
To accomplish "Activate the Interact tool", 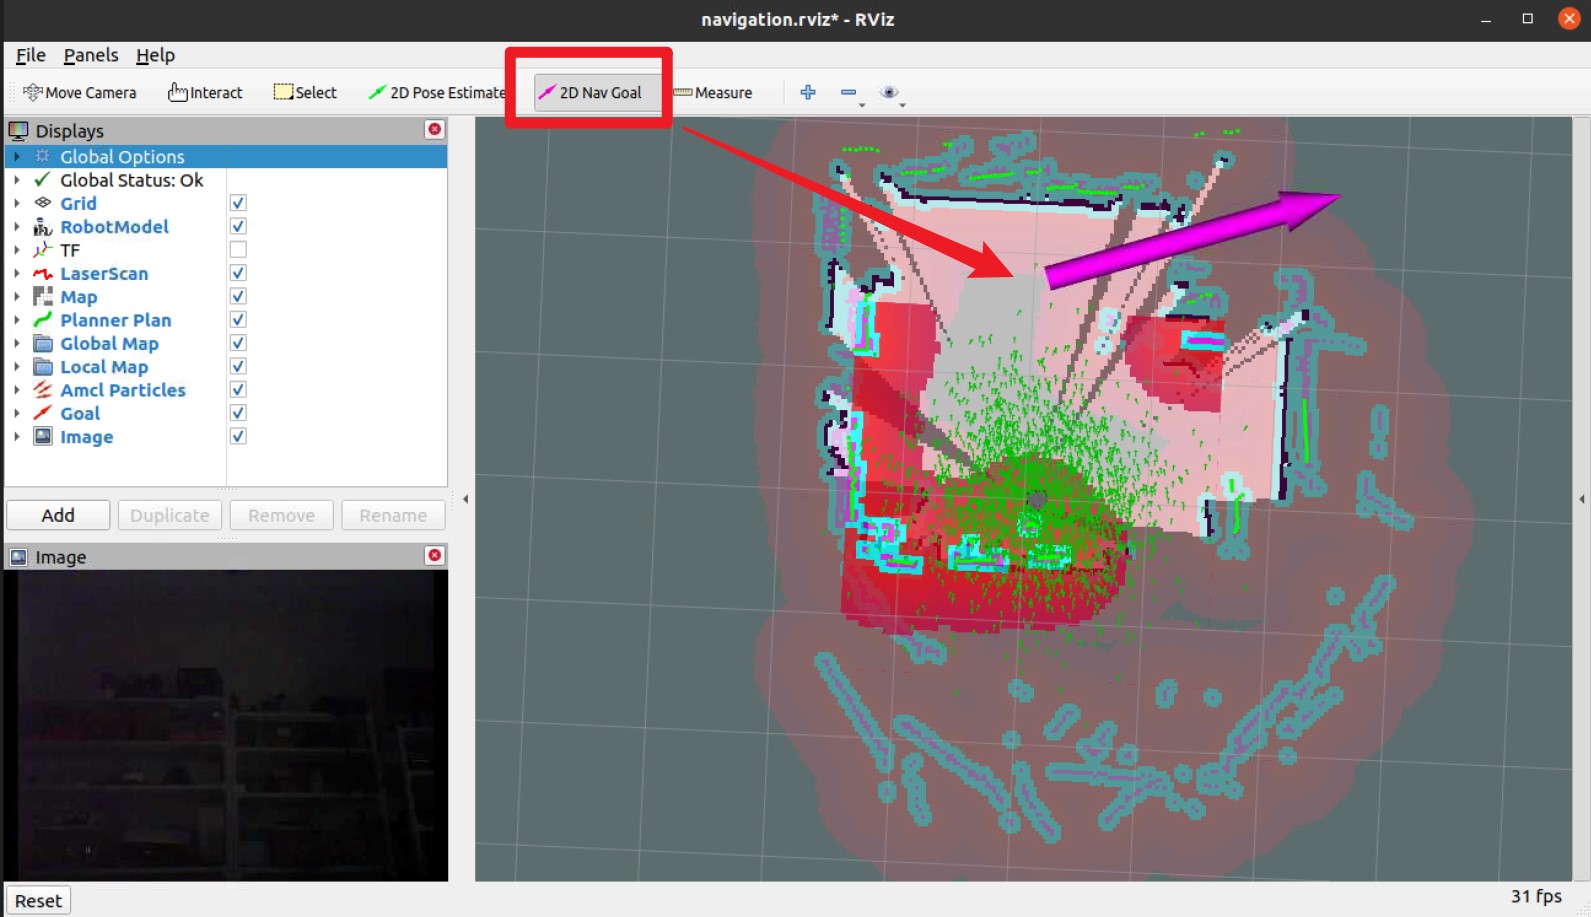I will [205, 93].
